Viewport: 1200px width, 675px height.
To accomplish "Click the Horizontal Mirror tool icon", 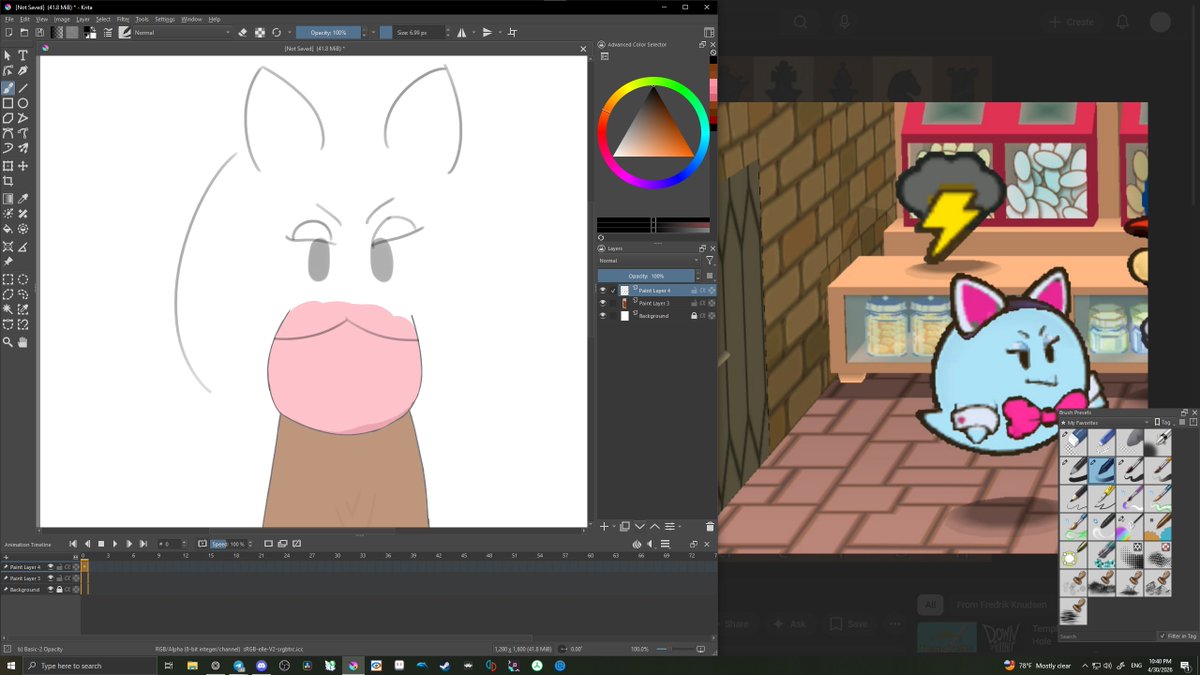I will point(461,32).
